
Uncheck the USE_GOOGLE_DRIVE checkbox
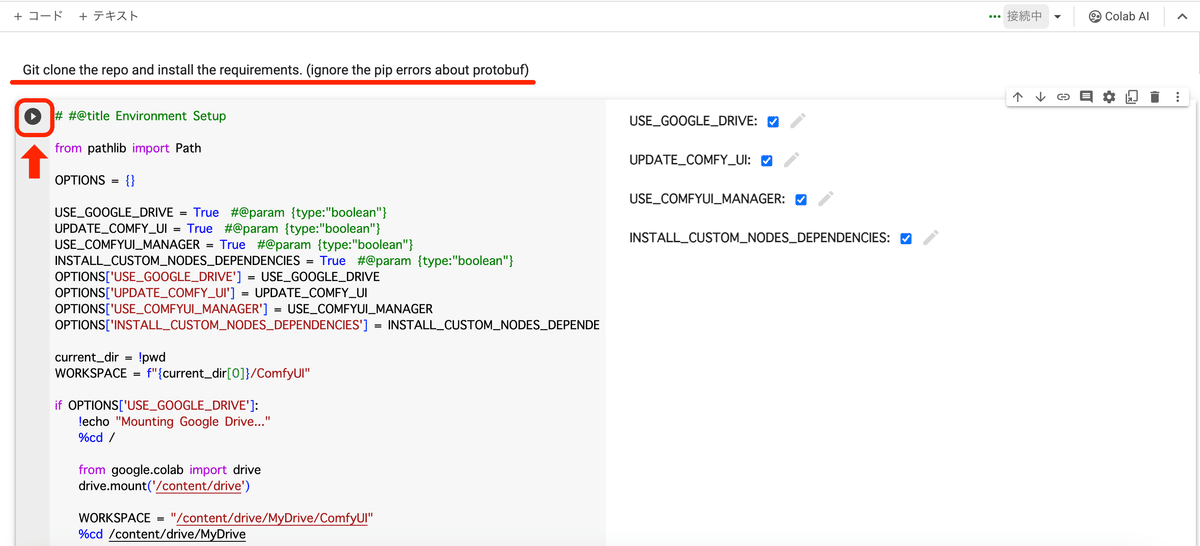pyautogui.click(x=773, y=122)
